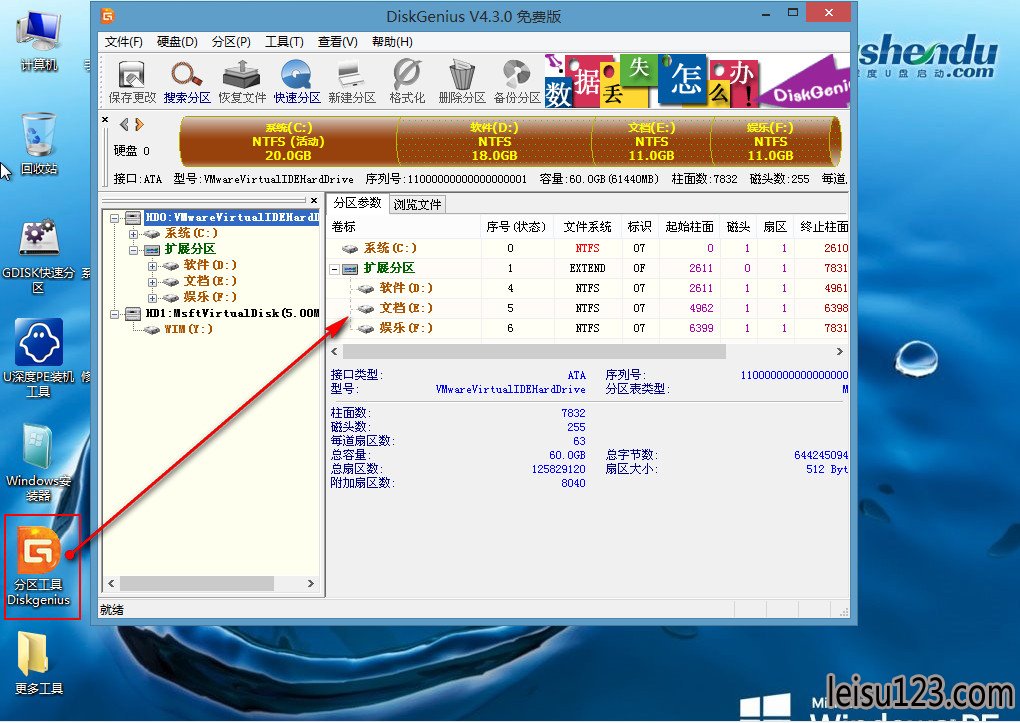Click tree panel horizontal scrollbar thumb

click(x=196, y=584)
